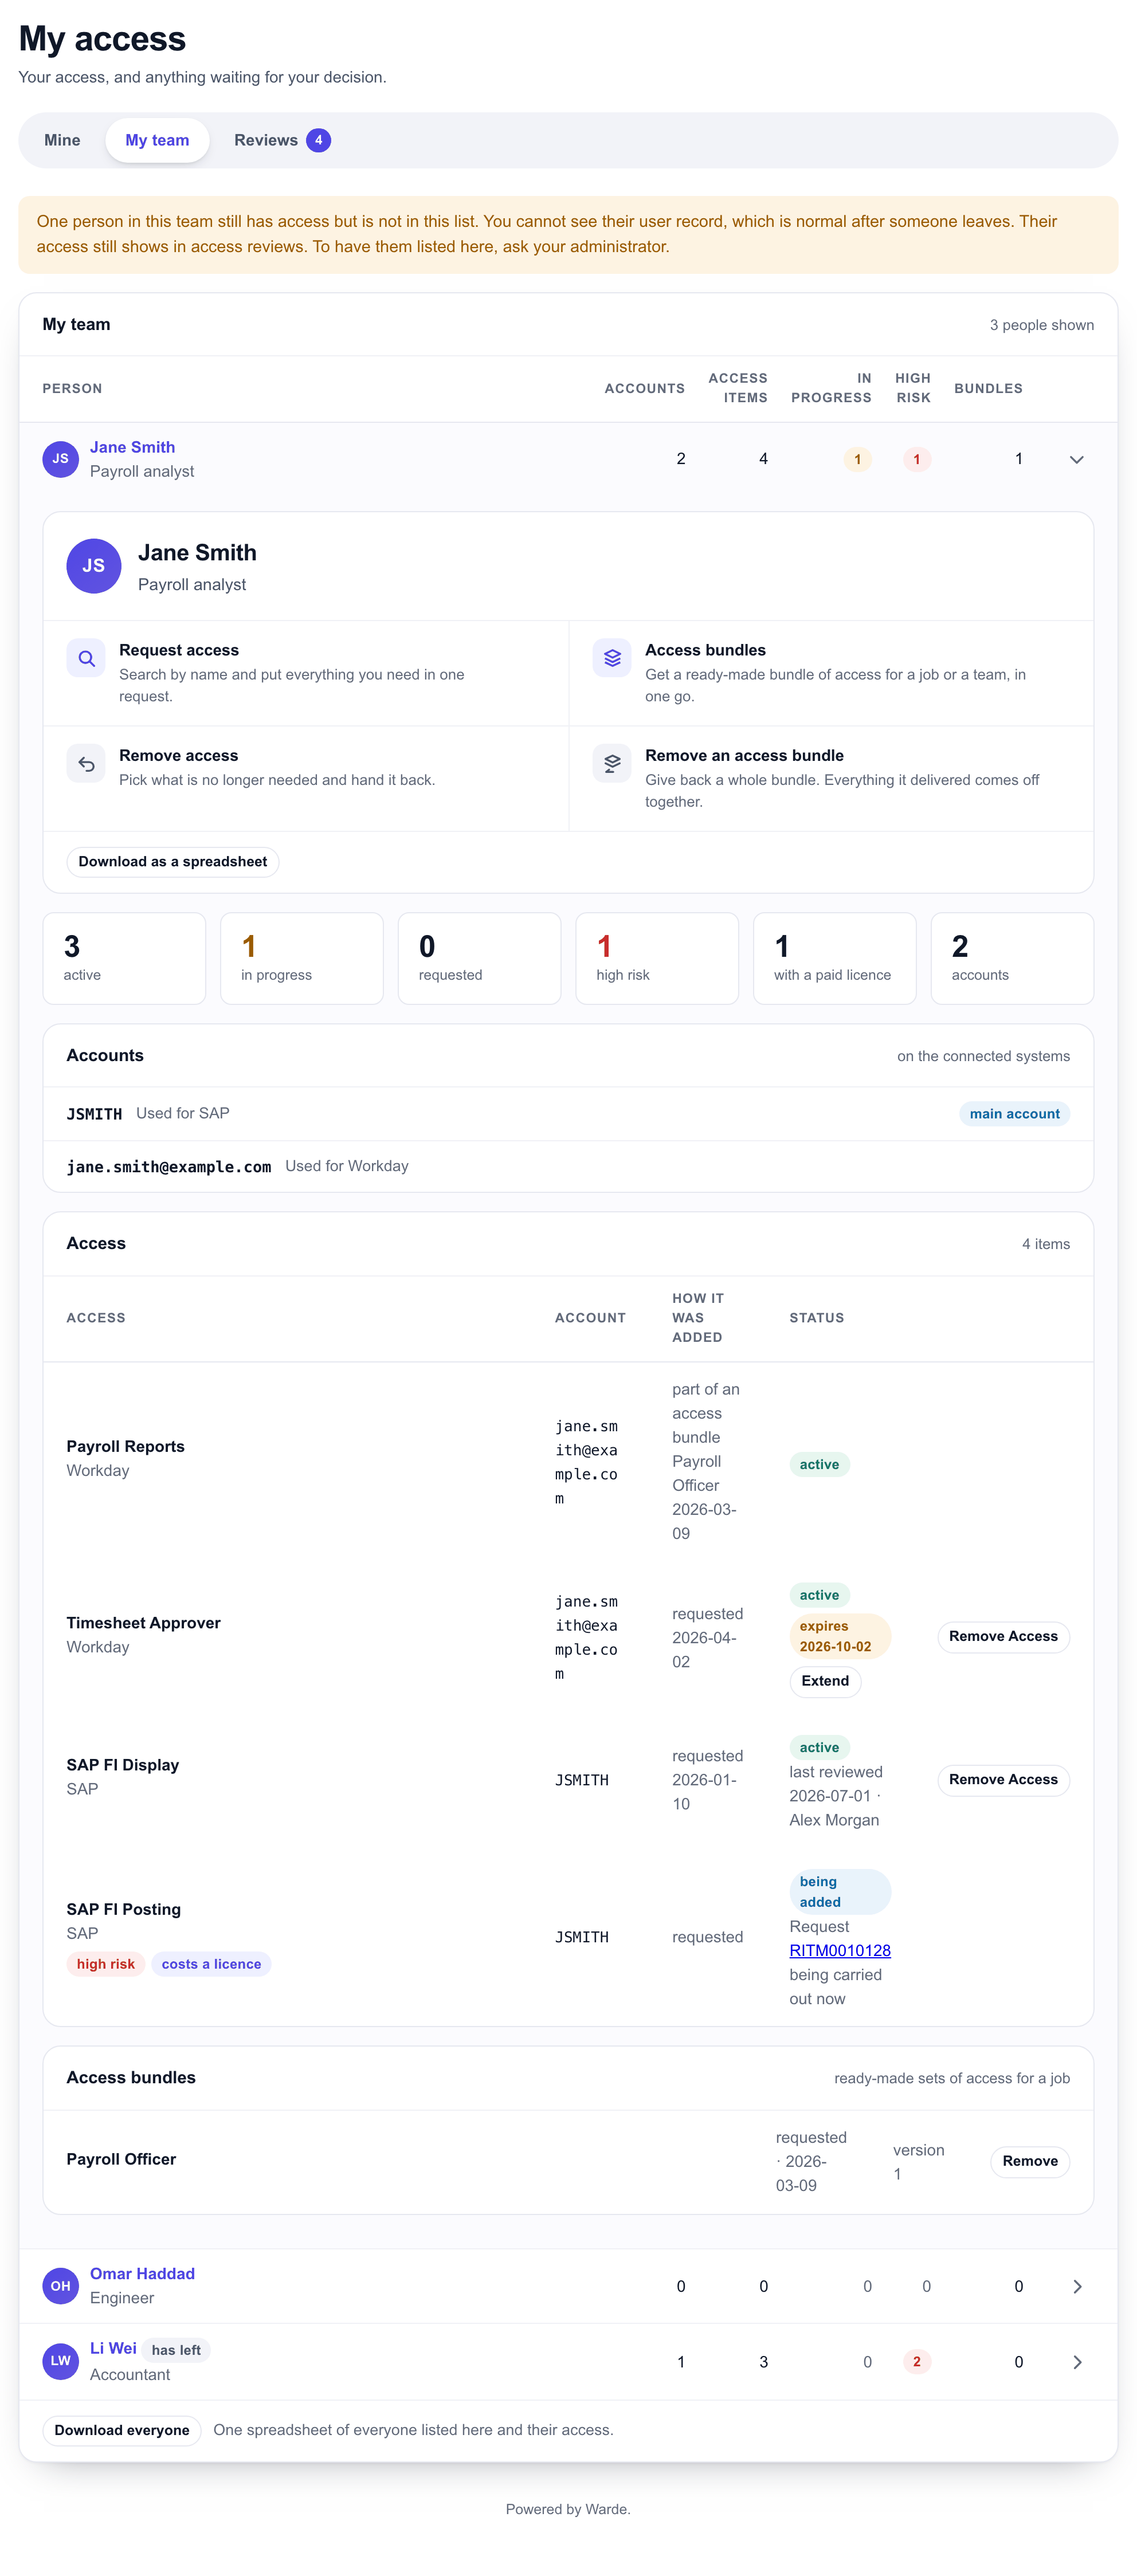Image resolution: width=1137 pixels, height=2576 pixels.
Task: Click the 'main account' badge on JSMITH
Action: tap(1014, 1114)
